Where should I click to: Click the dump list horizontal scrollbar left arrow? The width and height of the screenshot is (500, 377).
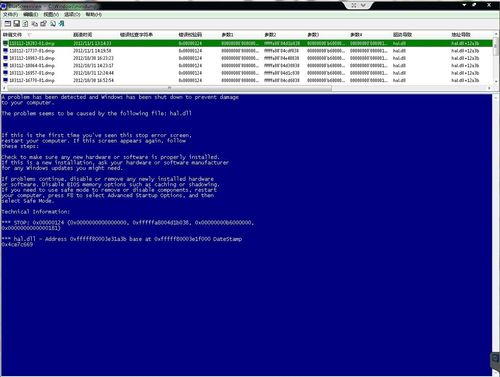pos(4,88)
